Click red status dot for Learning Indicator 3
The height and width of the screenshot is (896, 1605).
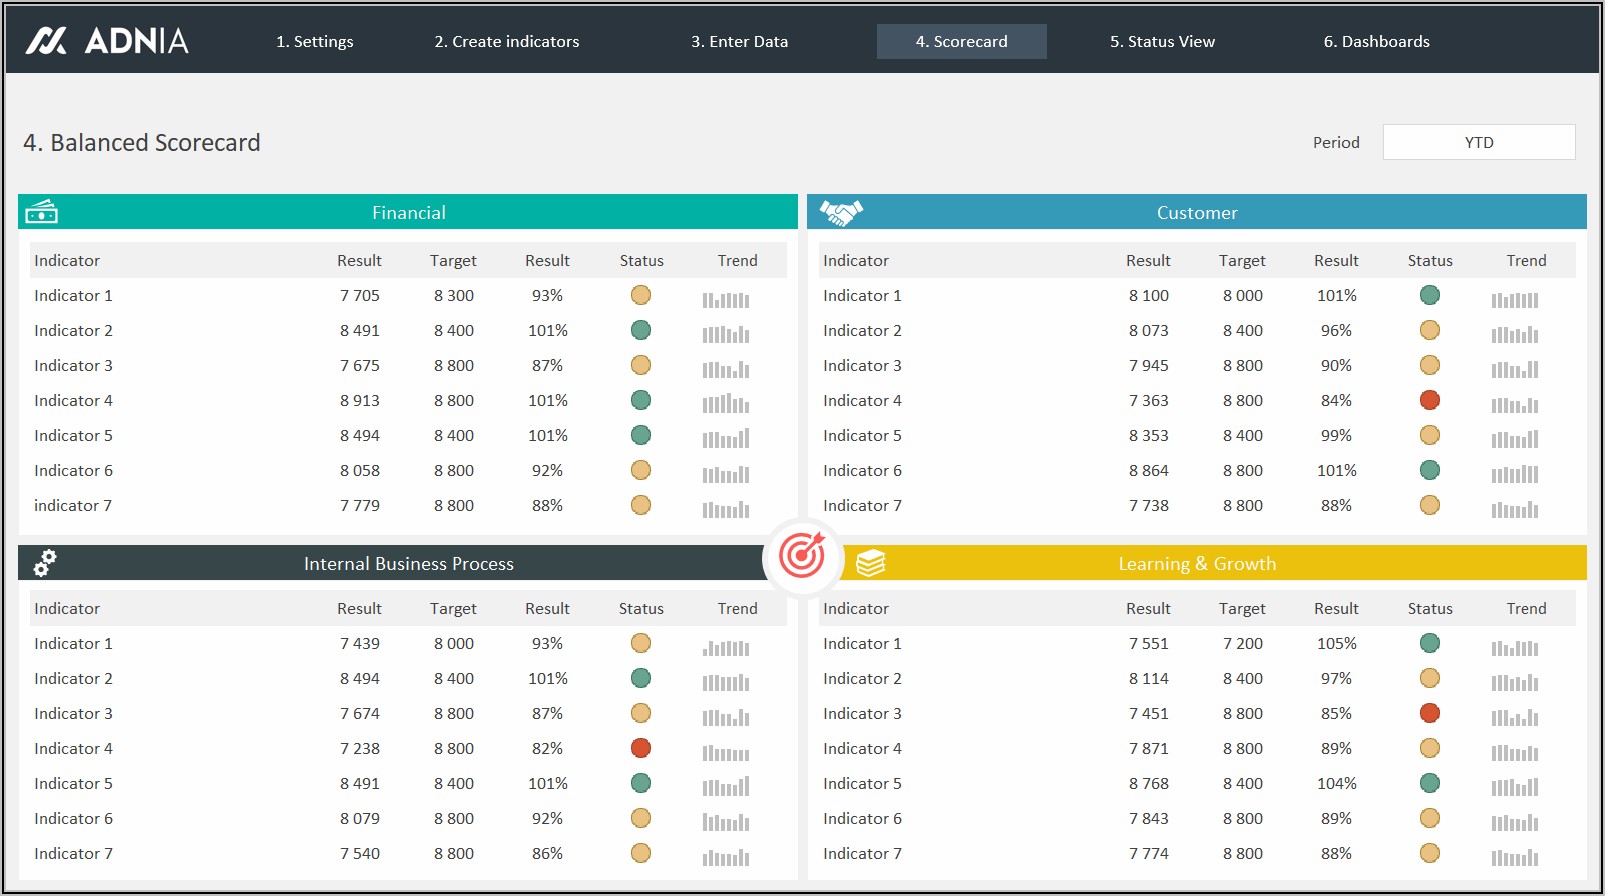(1429, 713)
